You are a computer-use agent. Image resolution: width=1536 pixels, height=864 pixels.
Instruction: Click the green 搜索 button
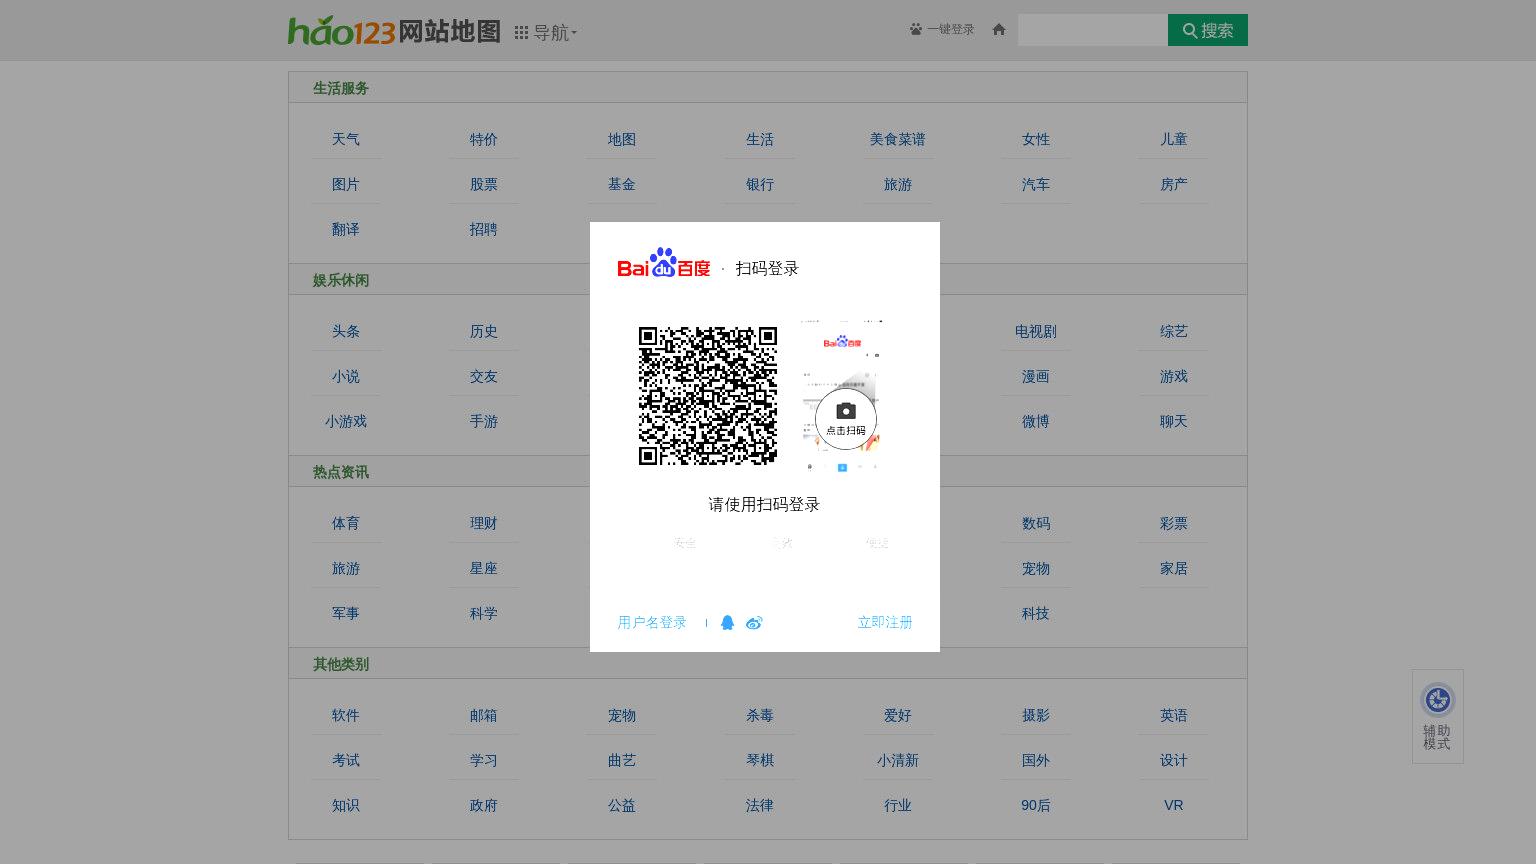point(1208,30)
